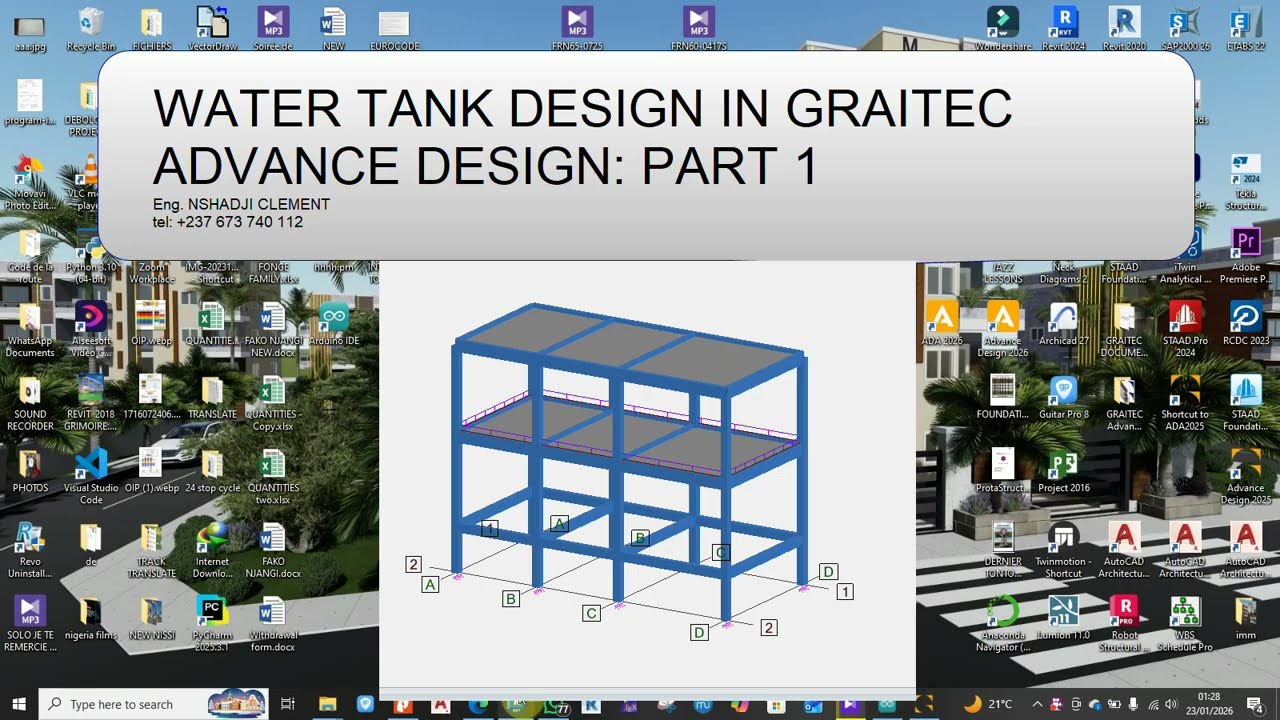Show hidden system tray icons
The height and width of the screenshot is (720, 1280).
coord(1037,704)
